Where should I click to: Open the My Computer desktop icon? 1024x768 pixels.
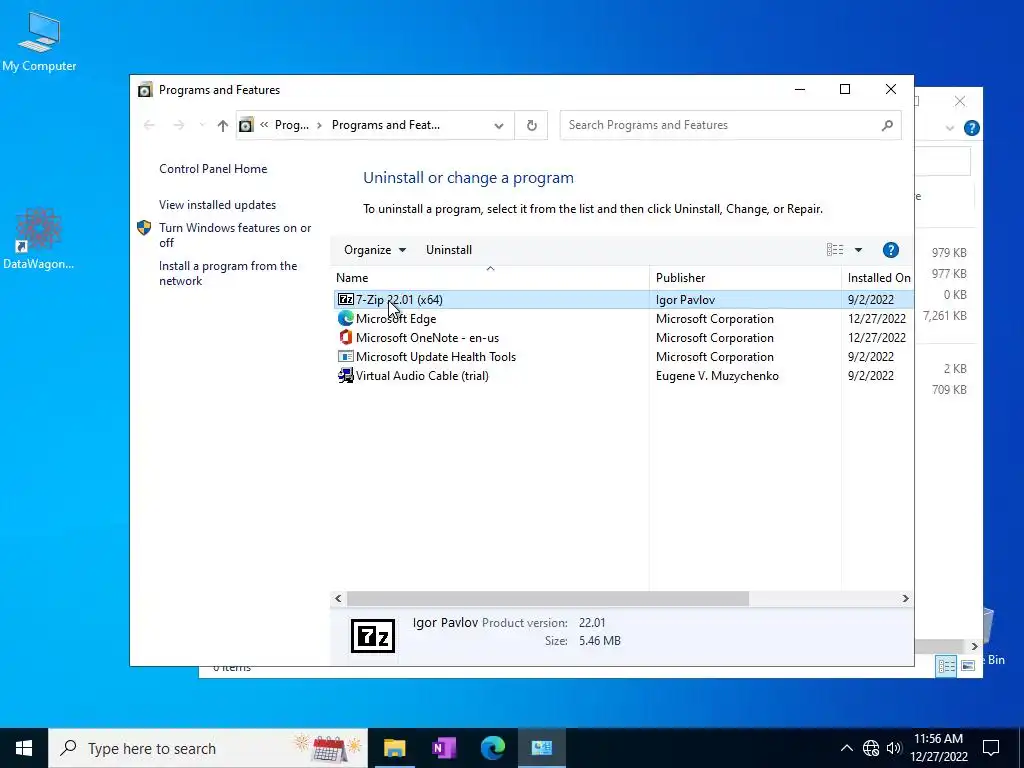[x=39, y=40]
